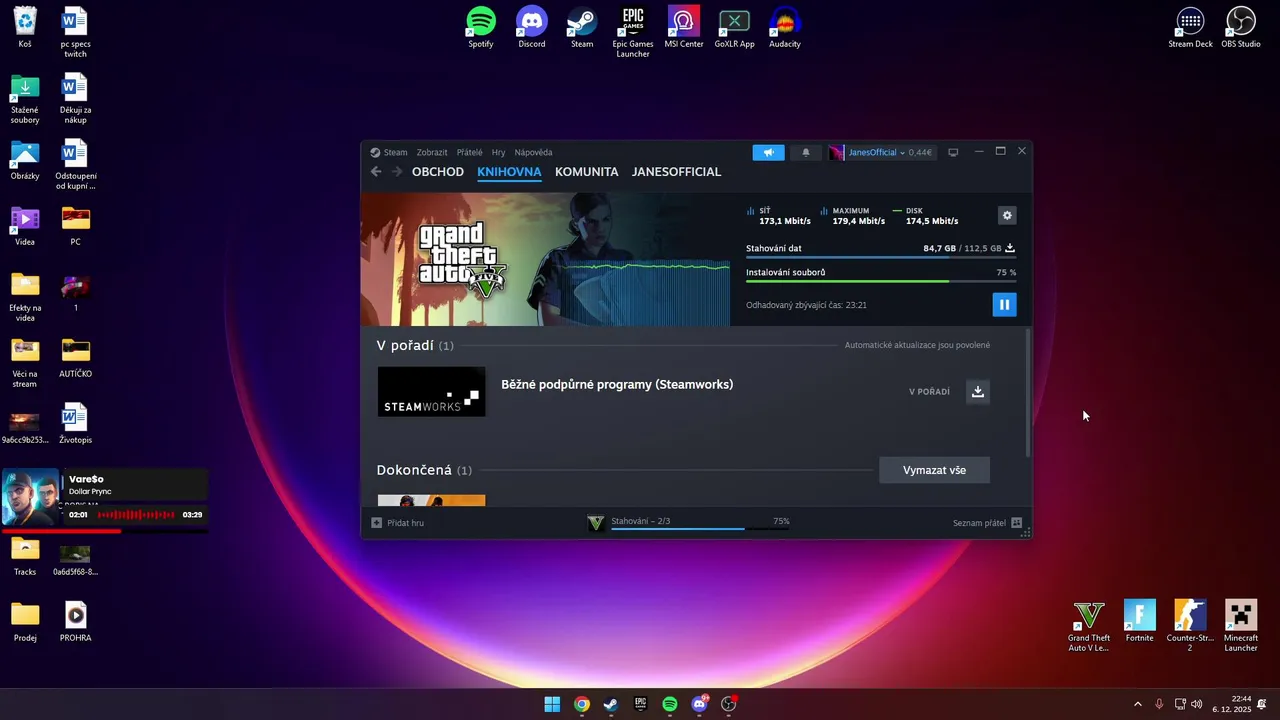Open the OBS Studio shortcut
The width and height of the screenshot is (1280, 720).
tap(1241, 28)
